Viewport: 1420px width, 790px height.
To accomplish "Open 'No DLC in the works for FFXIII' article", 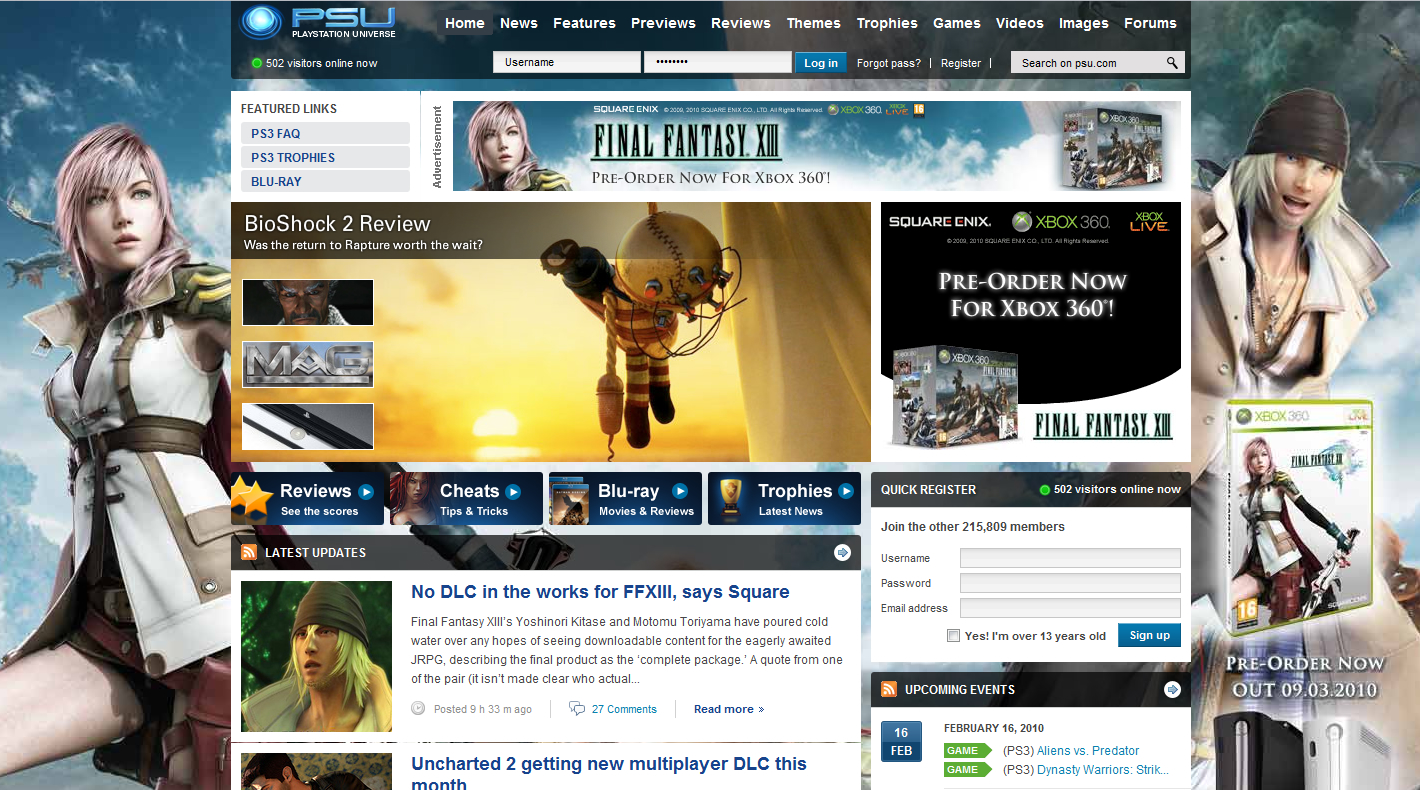I will [600, 592].
